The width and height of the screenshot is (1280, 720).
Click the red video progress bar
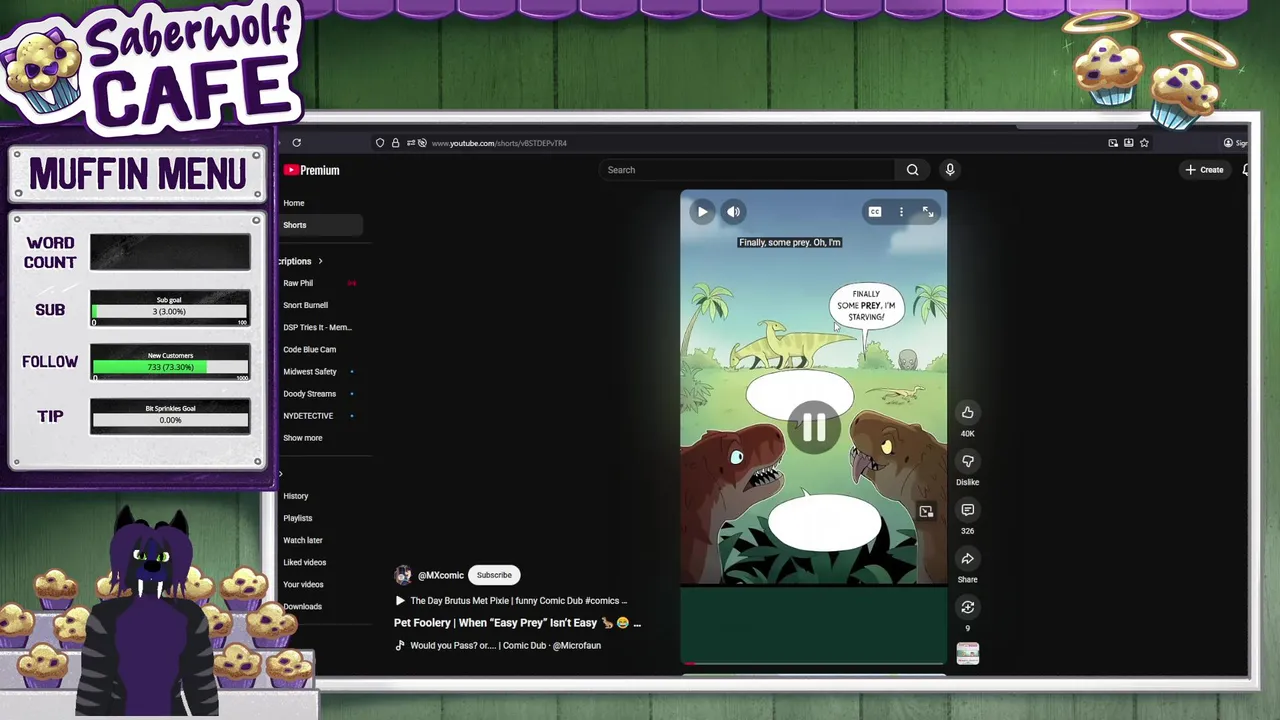[813, 663]
